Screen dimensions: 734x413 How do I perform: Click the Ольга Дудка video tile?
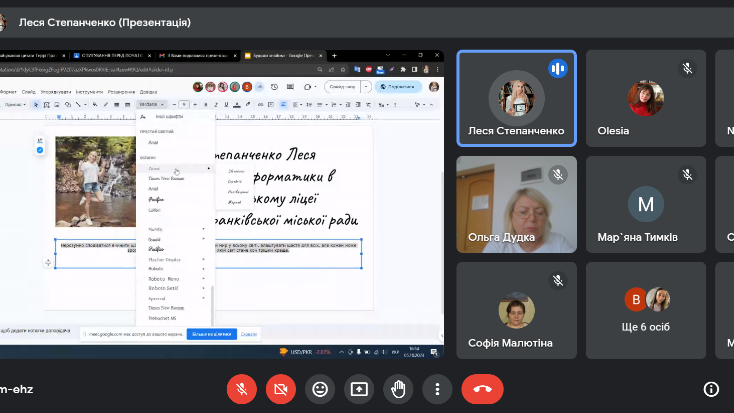pos(516,204)
